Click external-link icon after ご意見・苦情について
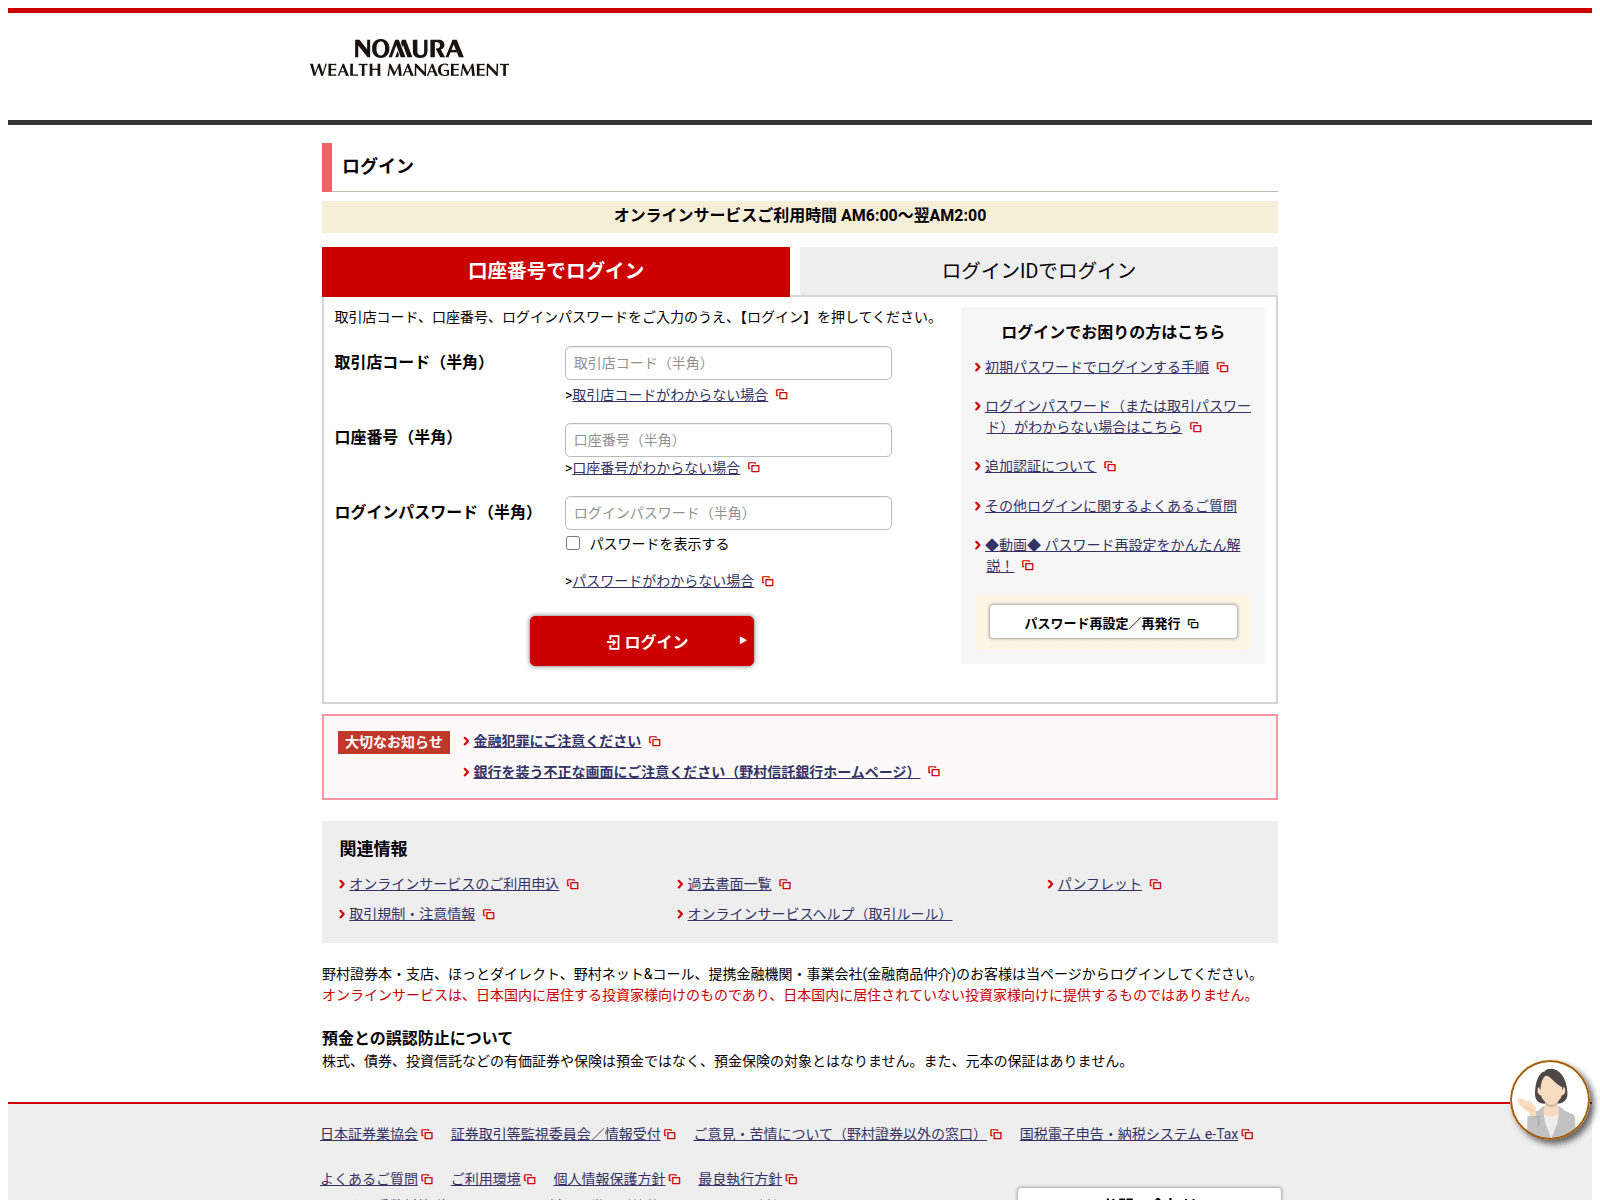The height and width of the screenshot is (1200, 1600). tap(996, 1135)
